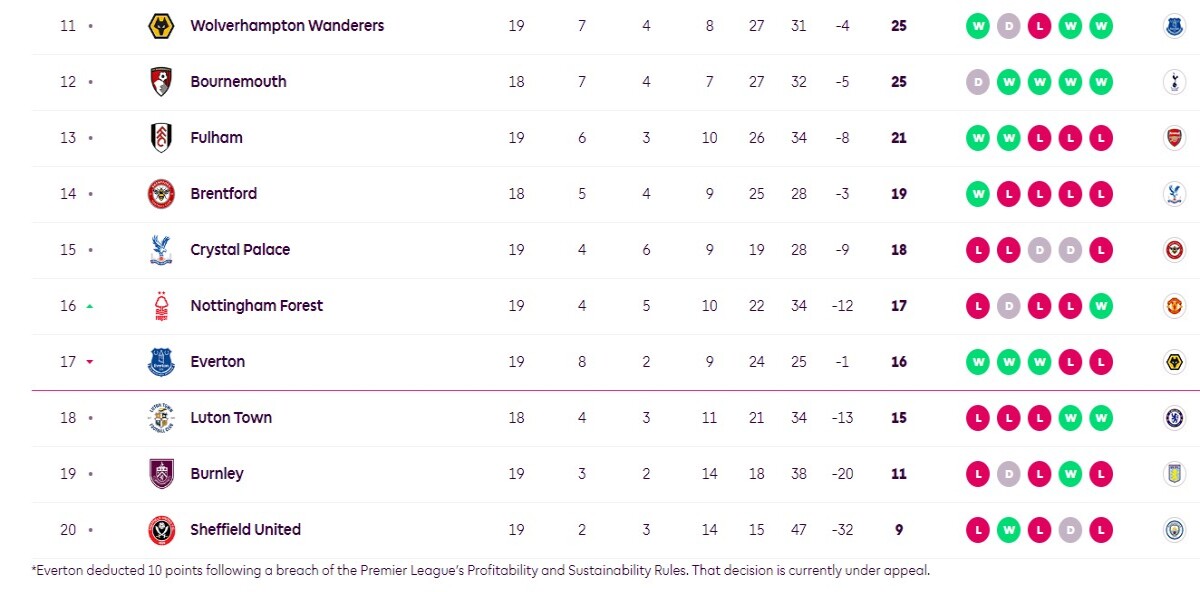Open the Everton team link
Image resolution: width=1200 pixels, height=592 pixels.
pos(218,362)
